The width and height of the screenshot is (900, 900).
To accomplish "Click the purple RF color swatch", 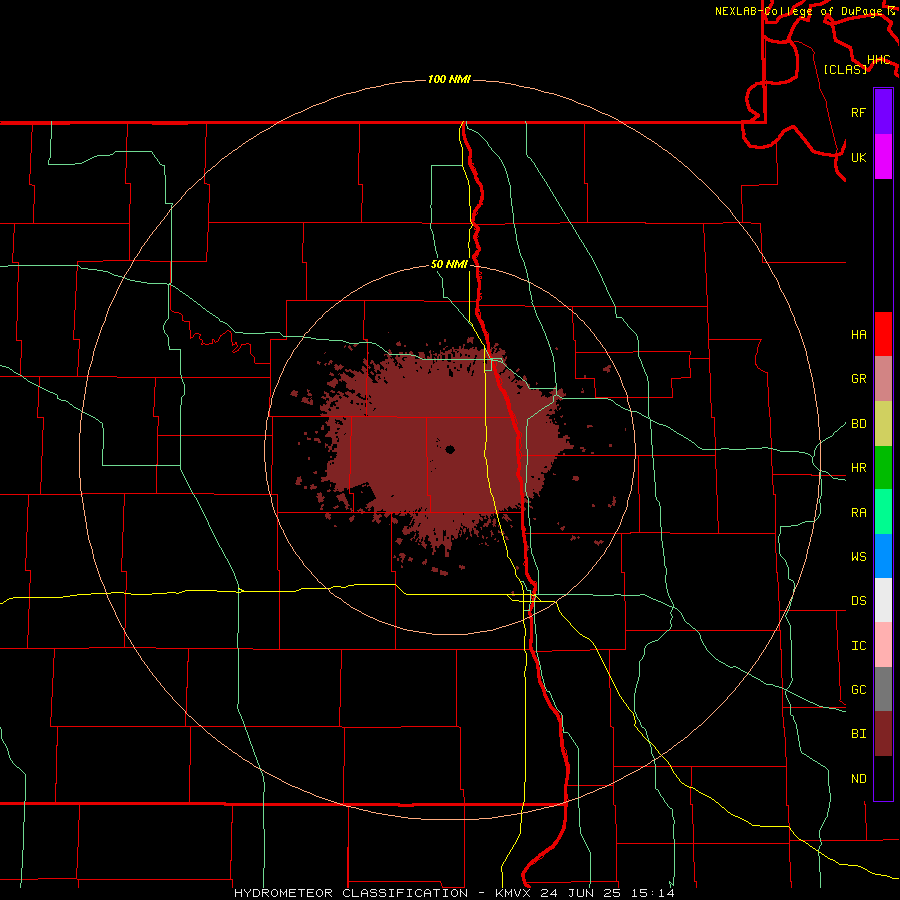I will click(883, 112).
